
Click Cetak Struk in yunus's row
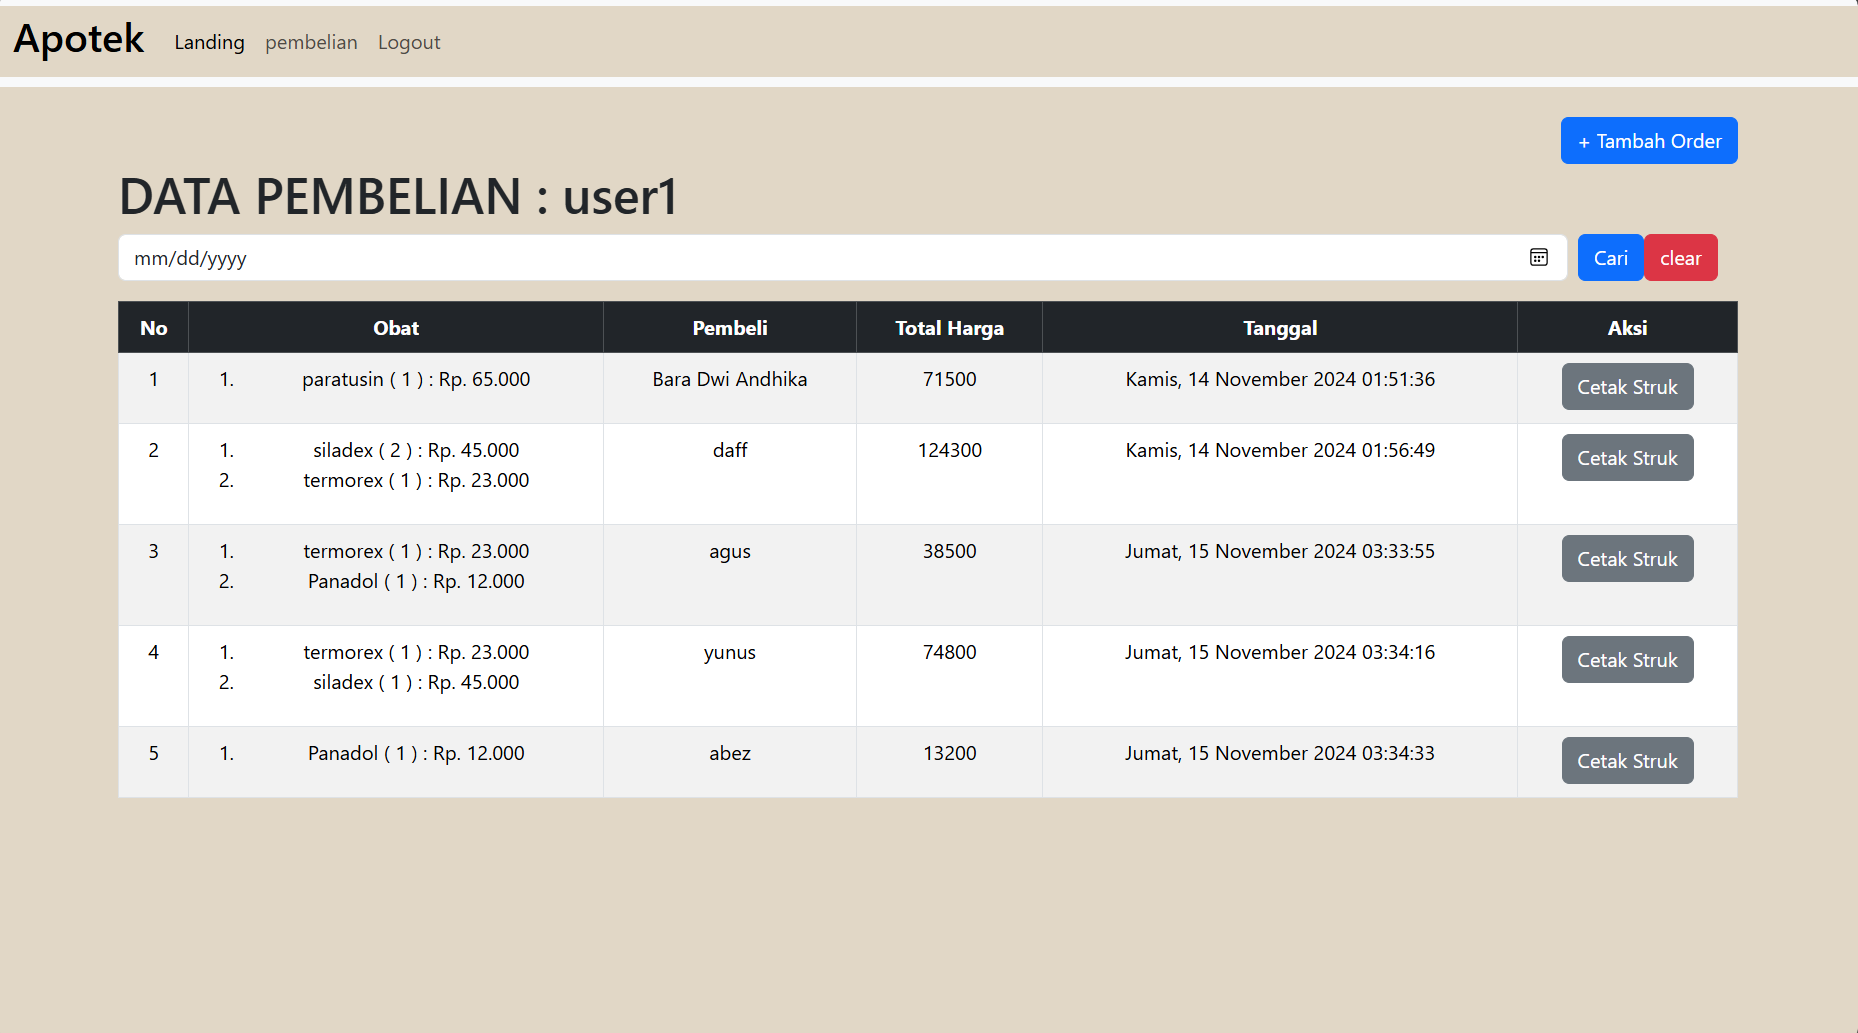[1627, 660]
